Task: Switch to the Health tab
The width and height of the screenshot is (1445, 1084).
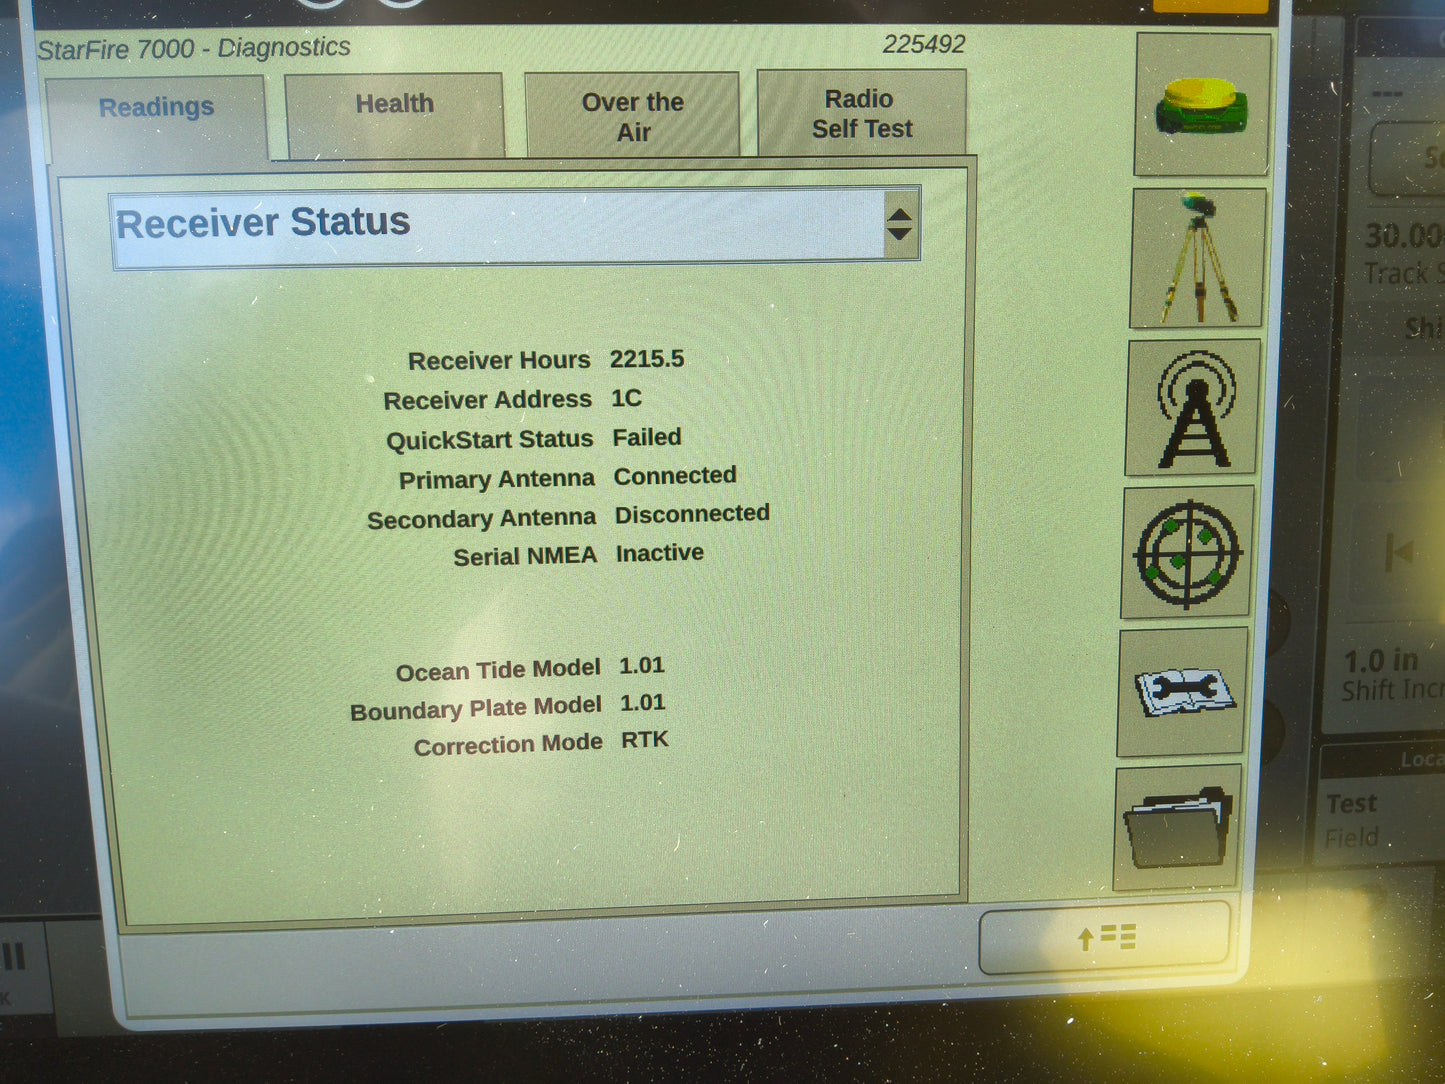Action: coord(394,107)
